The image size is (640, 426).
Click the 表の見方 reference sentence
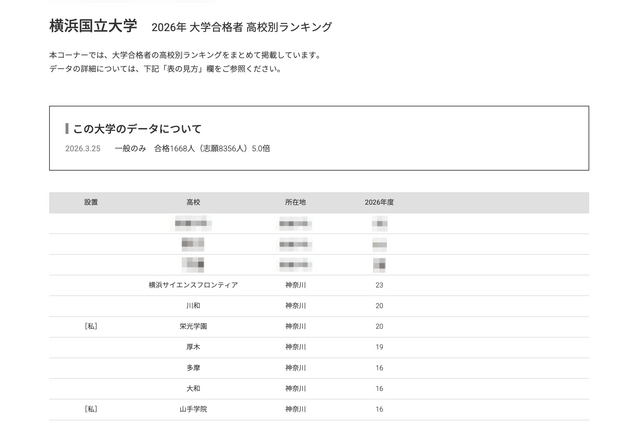tap(166, 69)
